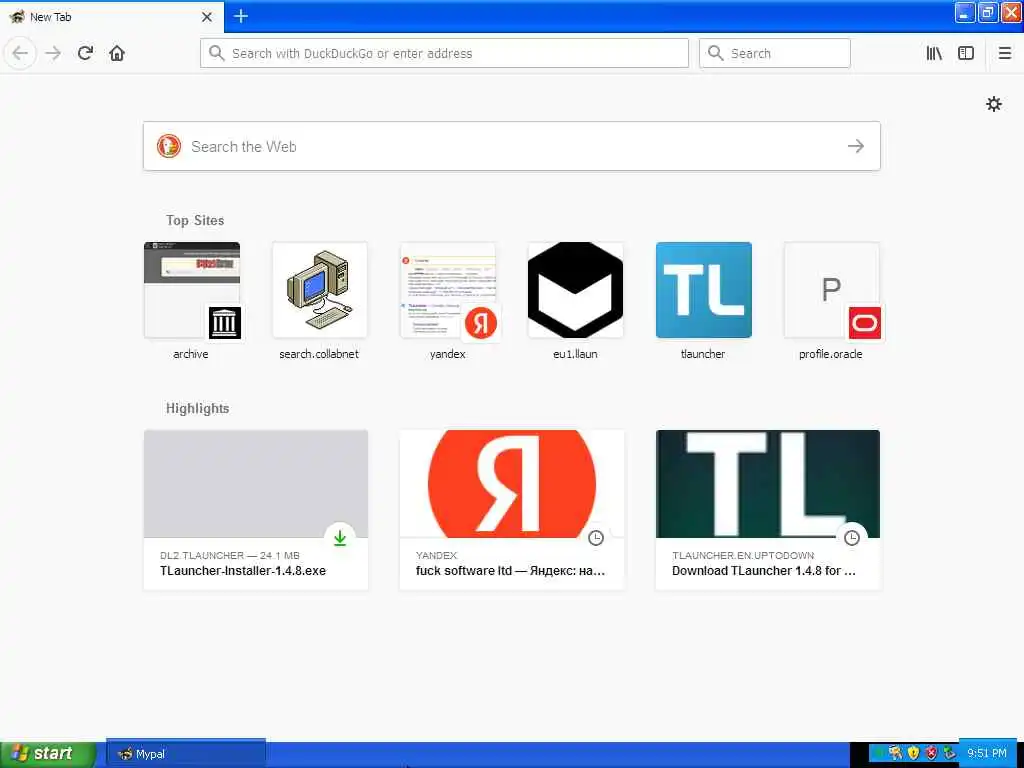Click the Forward navigation arrow
1024x768 pixels.
tap(53, 53)
